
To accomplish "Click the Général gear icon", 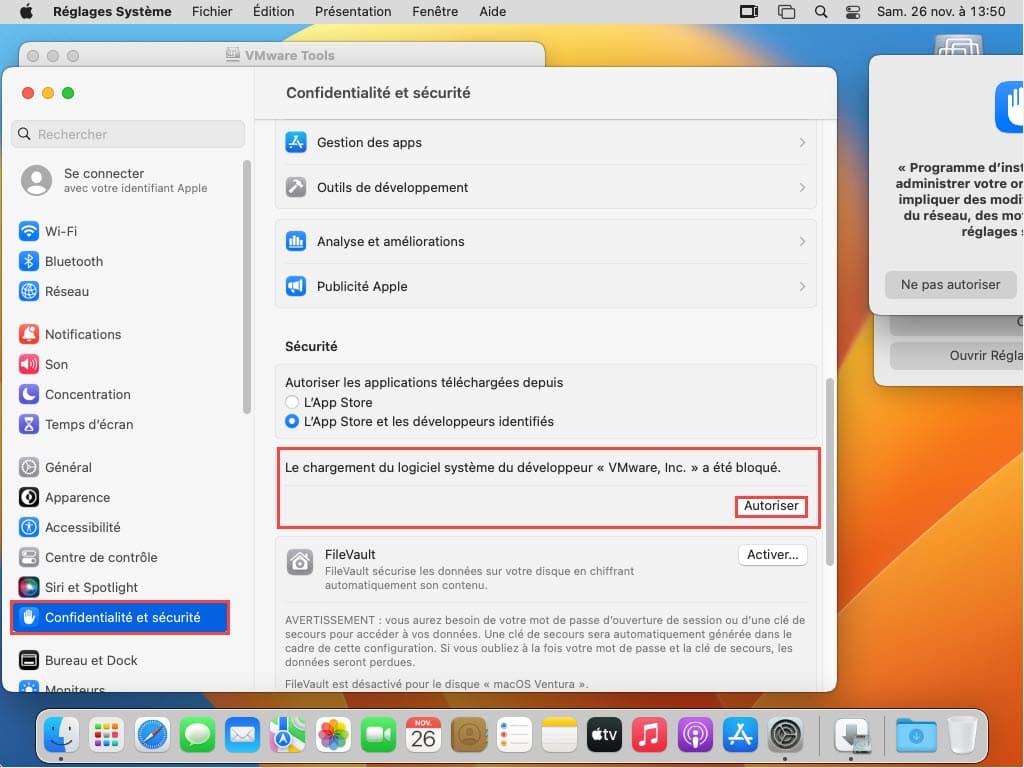I will coord(29,468).
